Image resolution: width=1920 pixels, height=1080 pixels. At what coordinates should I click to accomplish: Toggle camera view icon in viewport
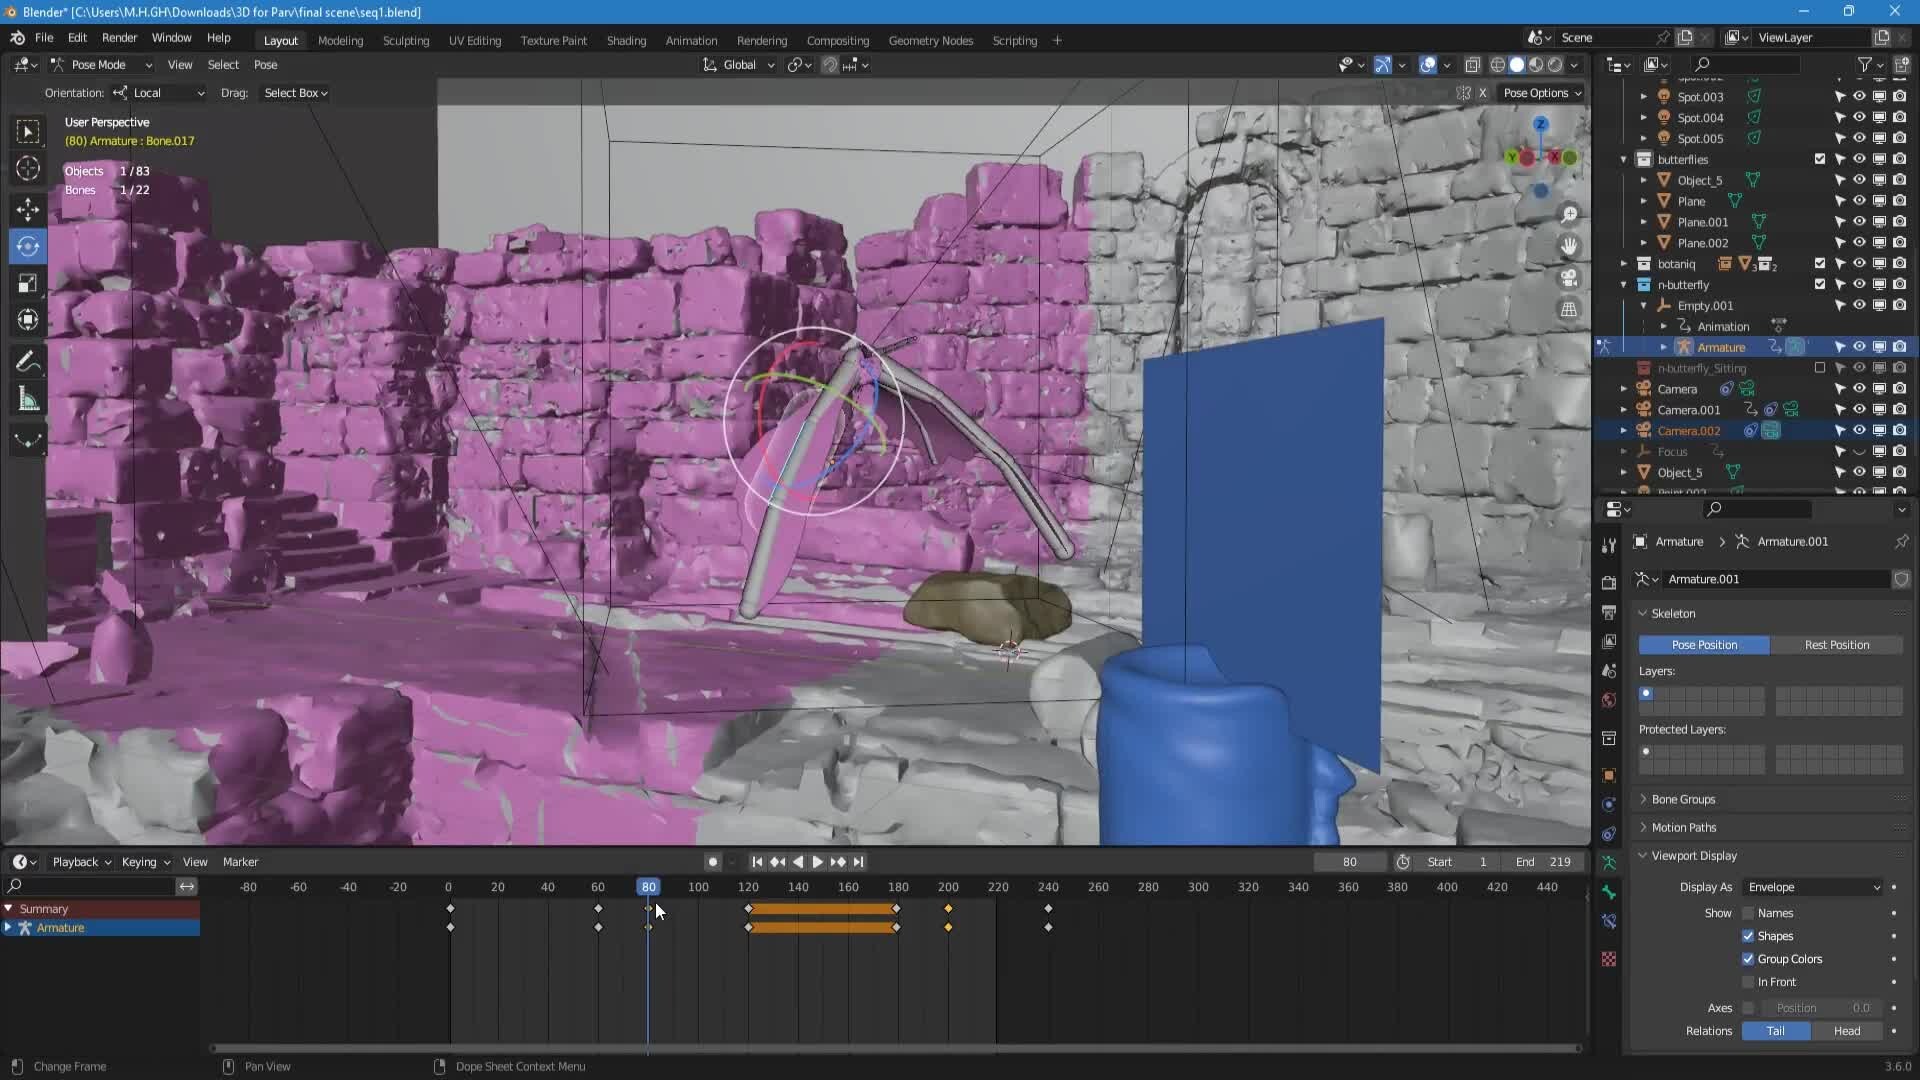coord(1569,278)
